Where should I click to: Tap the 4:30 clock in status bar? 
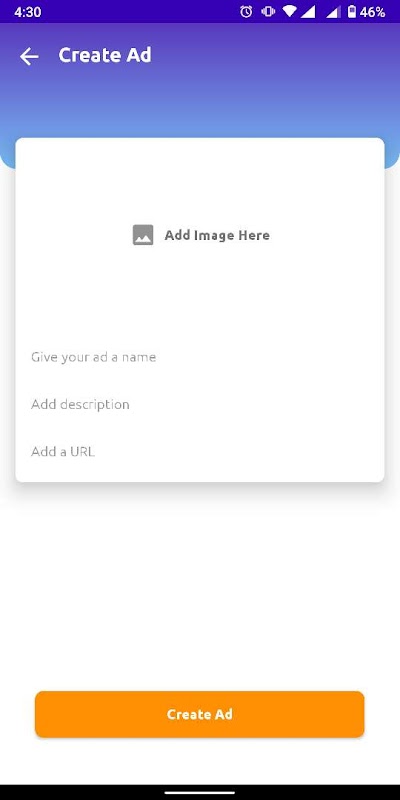click(28, 12)
